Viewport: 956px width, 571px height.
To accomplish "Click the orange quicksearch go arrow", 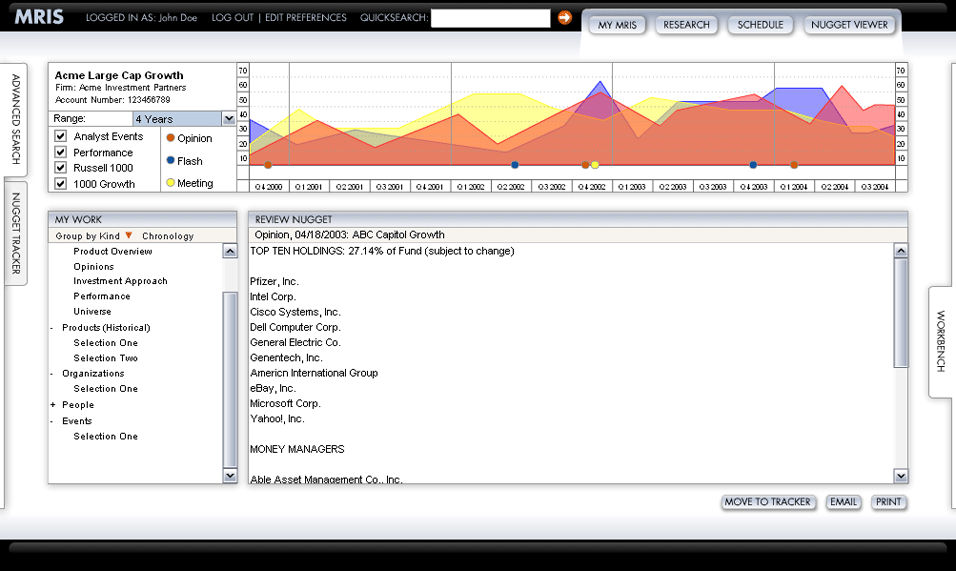I will coord(565,18).
